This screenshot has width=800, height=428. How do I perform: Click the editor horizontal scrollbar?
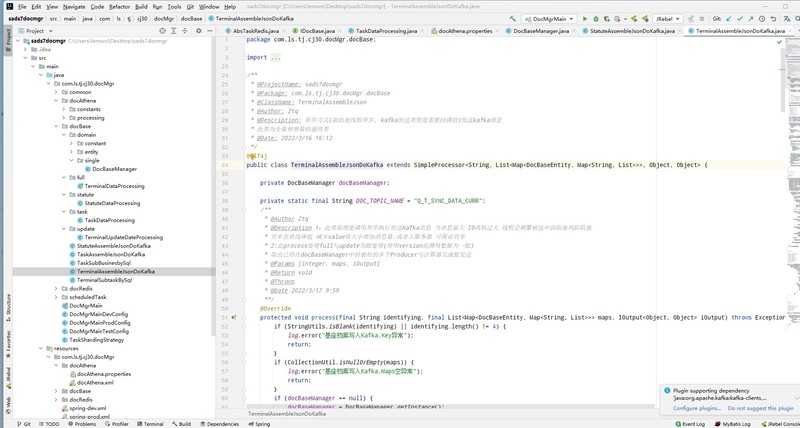click(449, 407)
